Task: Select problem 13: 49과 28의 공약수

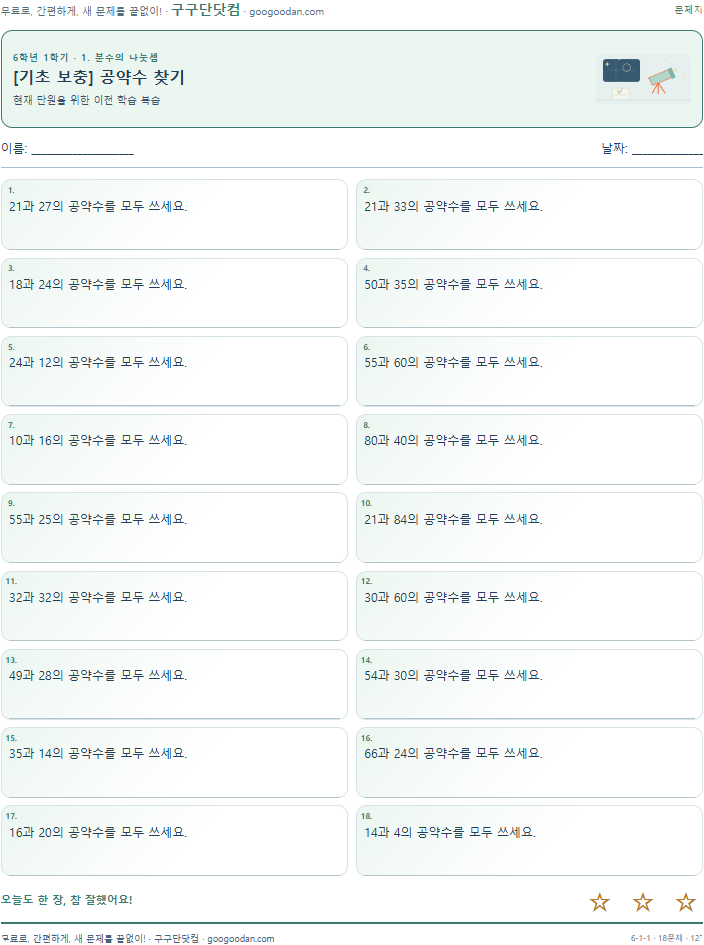Action: [174, 684]
